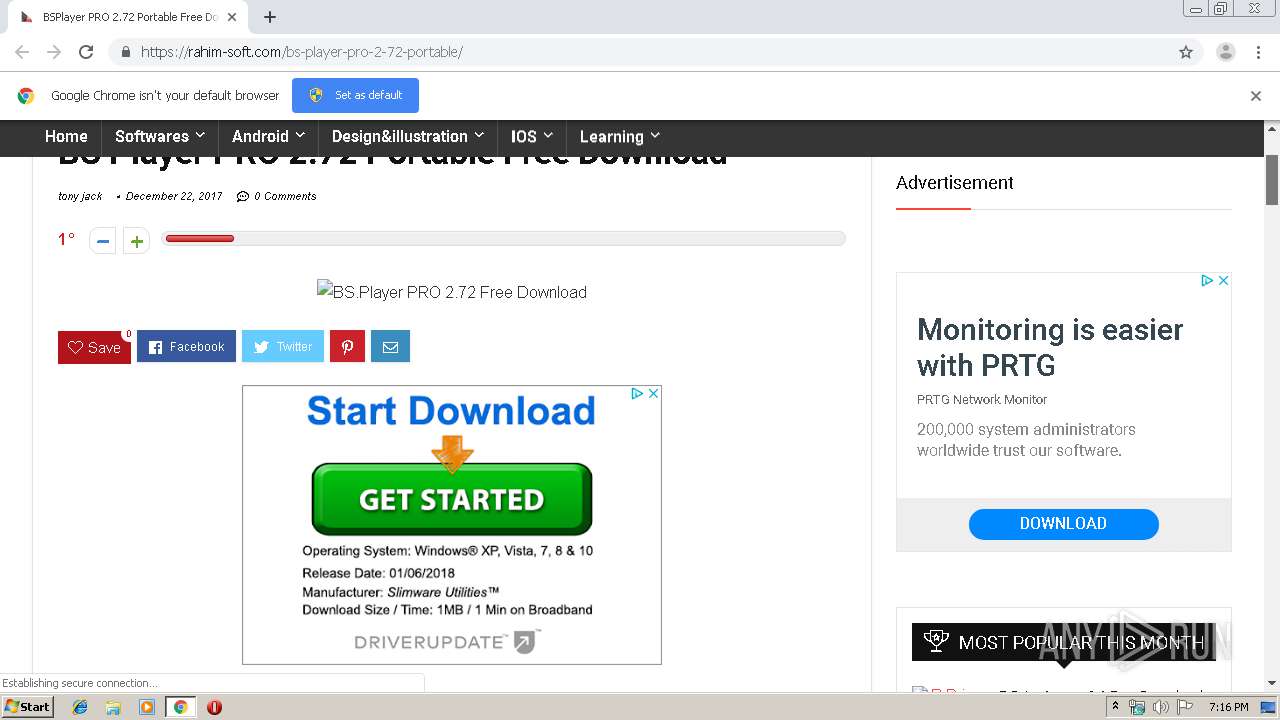Share the post on Twitter
This screenshot has width=1280, height=720.
[x=283, y=346]
